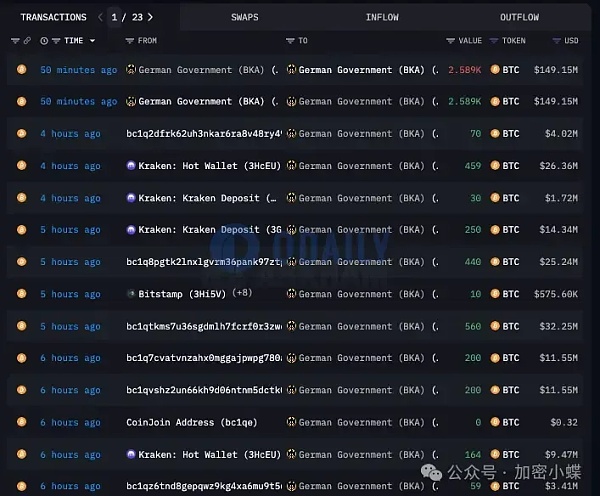Open the VALUE column filter

pyautogui.click(x=450, y=41)
